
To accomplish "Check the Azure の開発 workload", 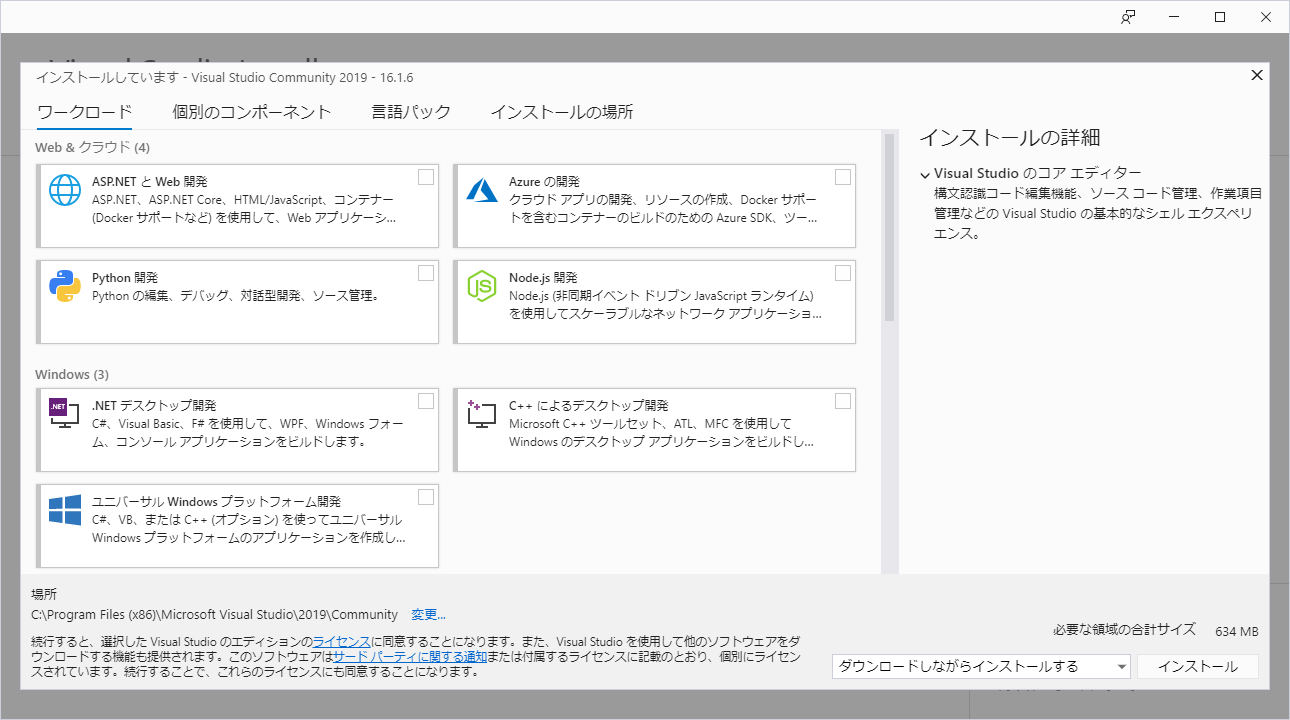I will point(843,177).
